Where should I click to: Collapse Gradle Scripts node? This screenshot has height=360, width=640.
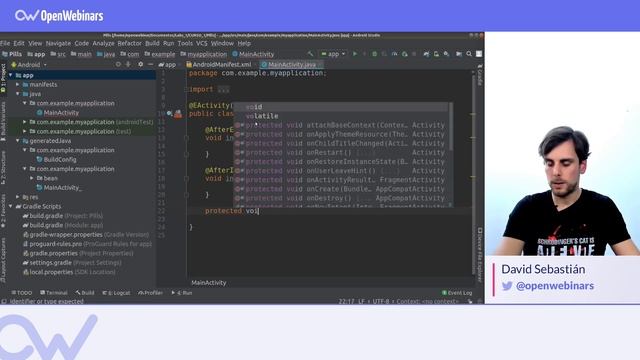coord(11,207)
